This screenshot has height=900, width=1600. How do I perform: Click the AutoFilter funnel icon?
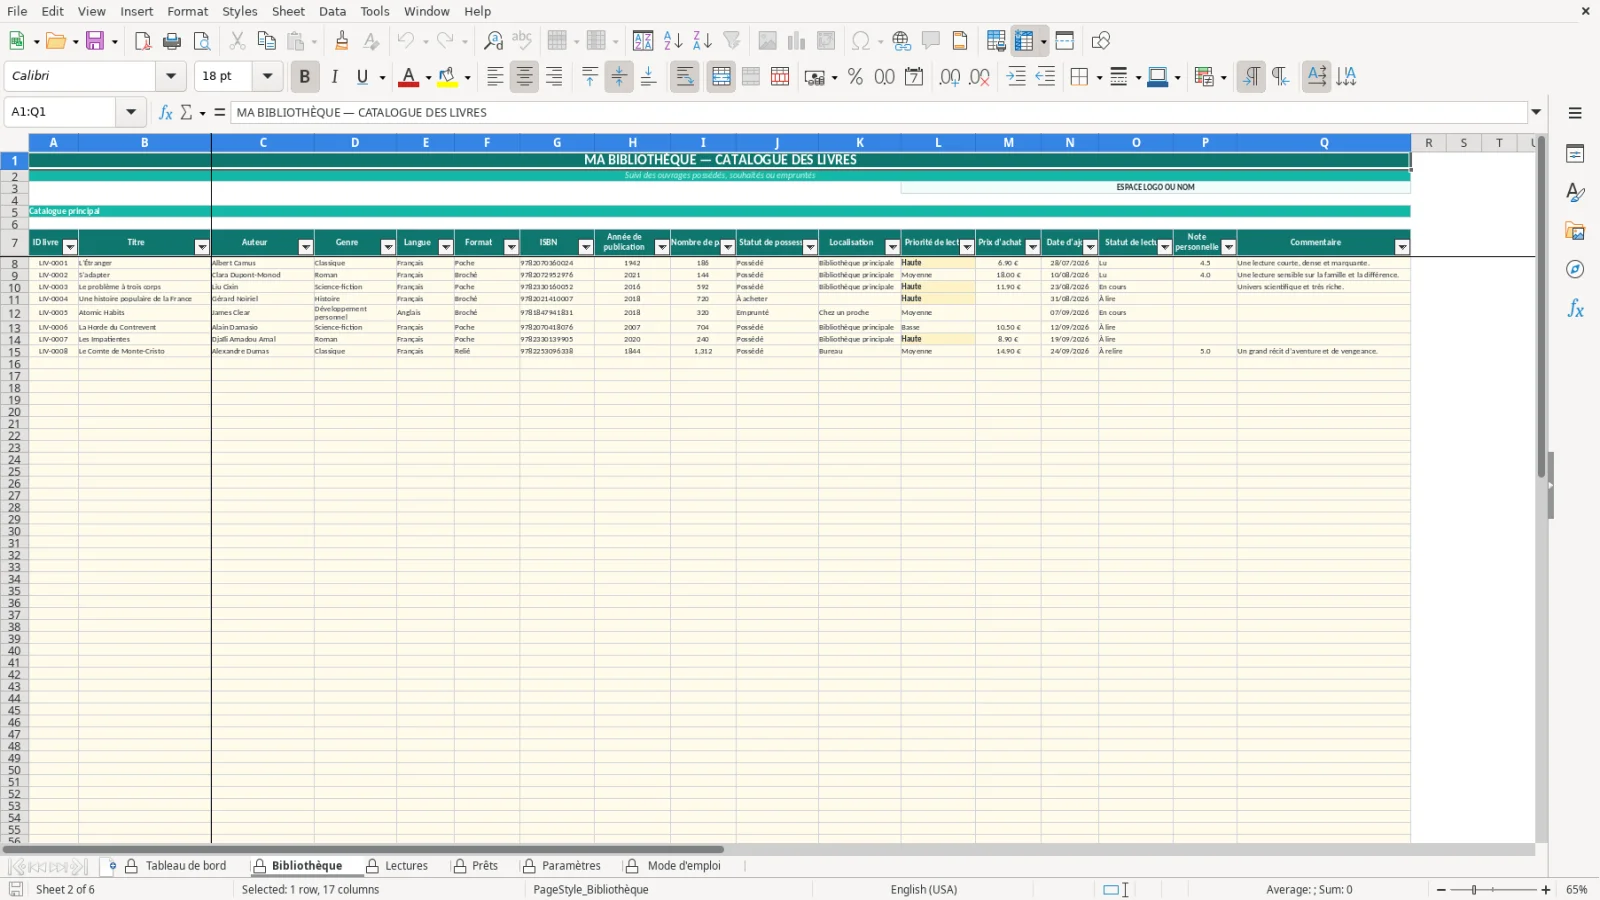click(x=732, y=41)
